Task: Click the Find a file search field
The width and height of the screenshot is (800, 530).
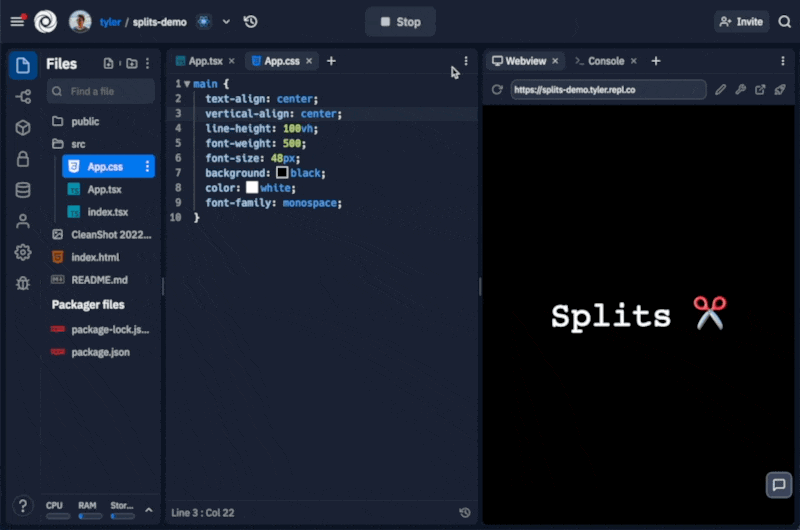Action: click(x=101, y=91)
